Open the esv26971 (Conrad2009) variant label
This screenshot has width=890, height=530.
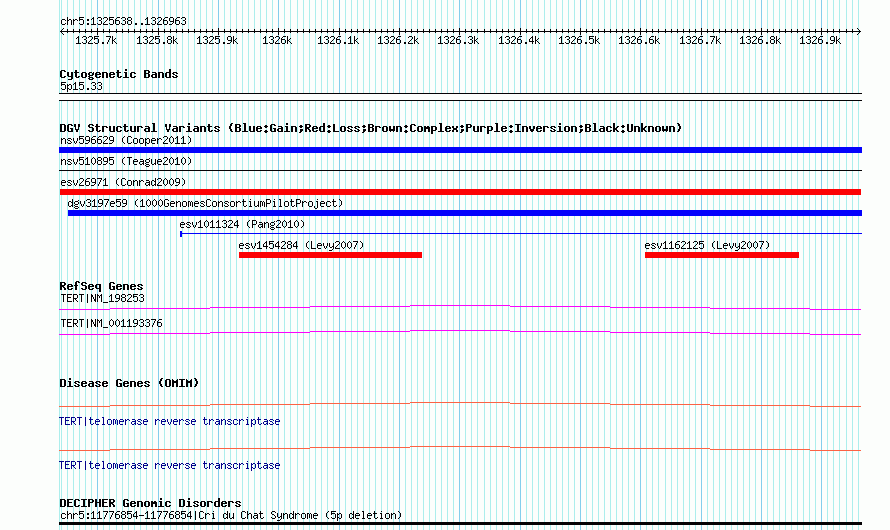123,182
